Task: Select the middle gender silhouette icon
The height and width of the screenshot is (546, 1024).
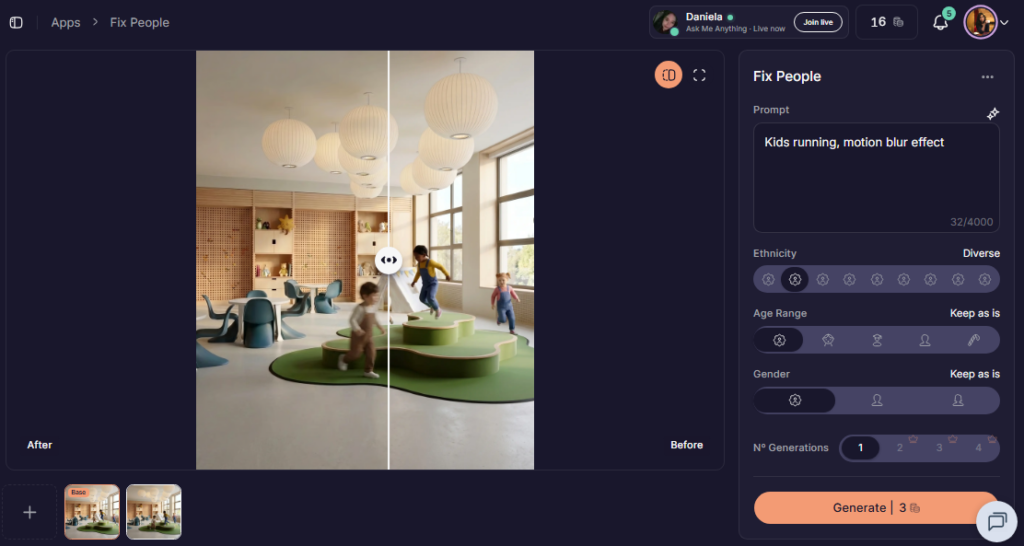Action: pos(877,400)
